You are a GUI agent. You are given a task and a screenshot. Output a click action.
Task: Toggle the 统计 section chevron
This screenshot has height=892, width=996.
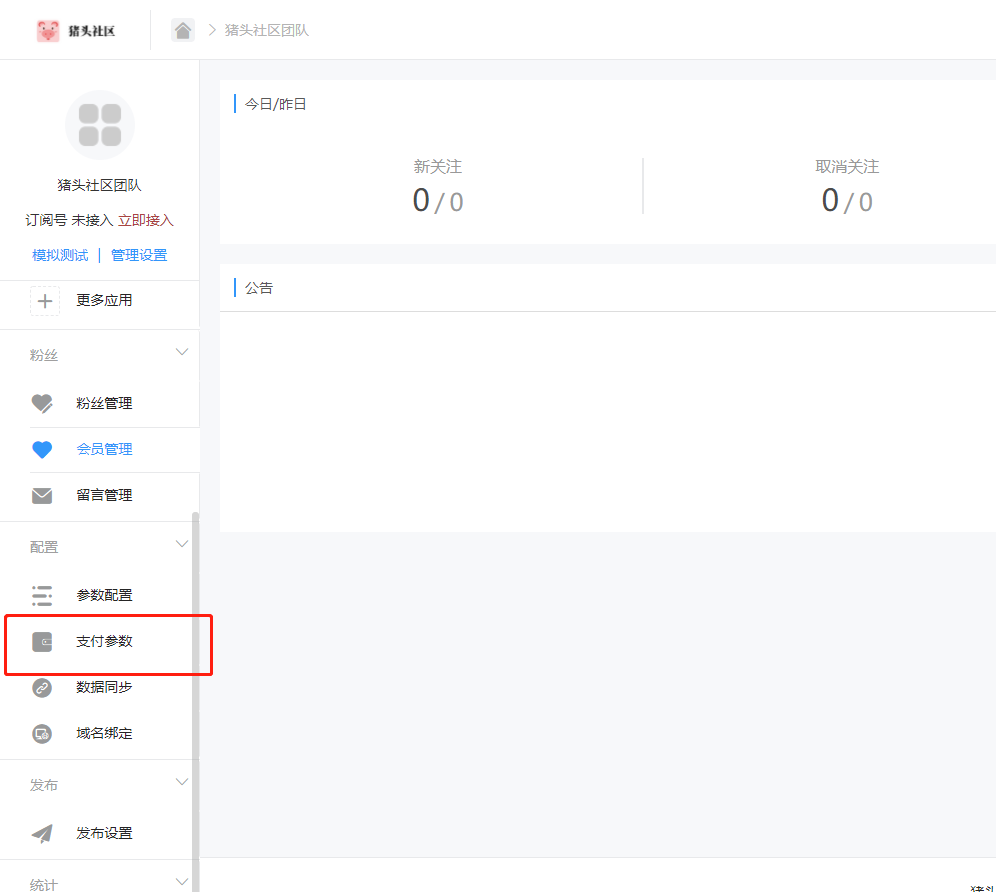coord(182,882)
